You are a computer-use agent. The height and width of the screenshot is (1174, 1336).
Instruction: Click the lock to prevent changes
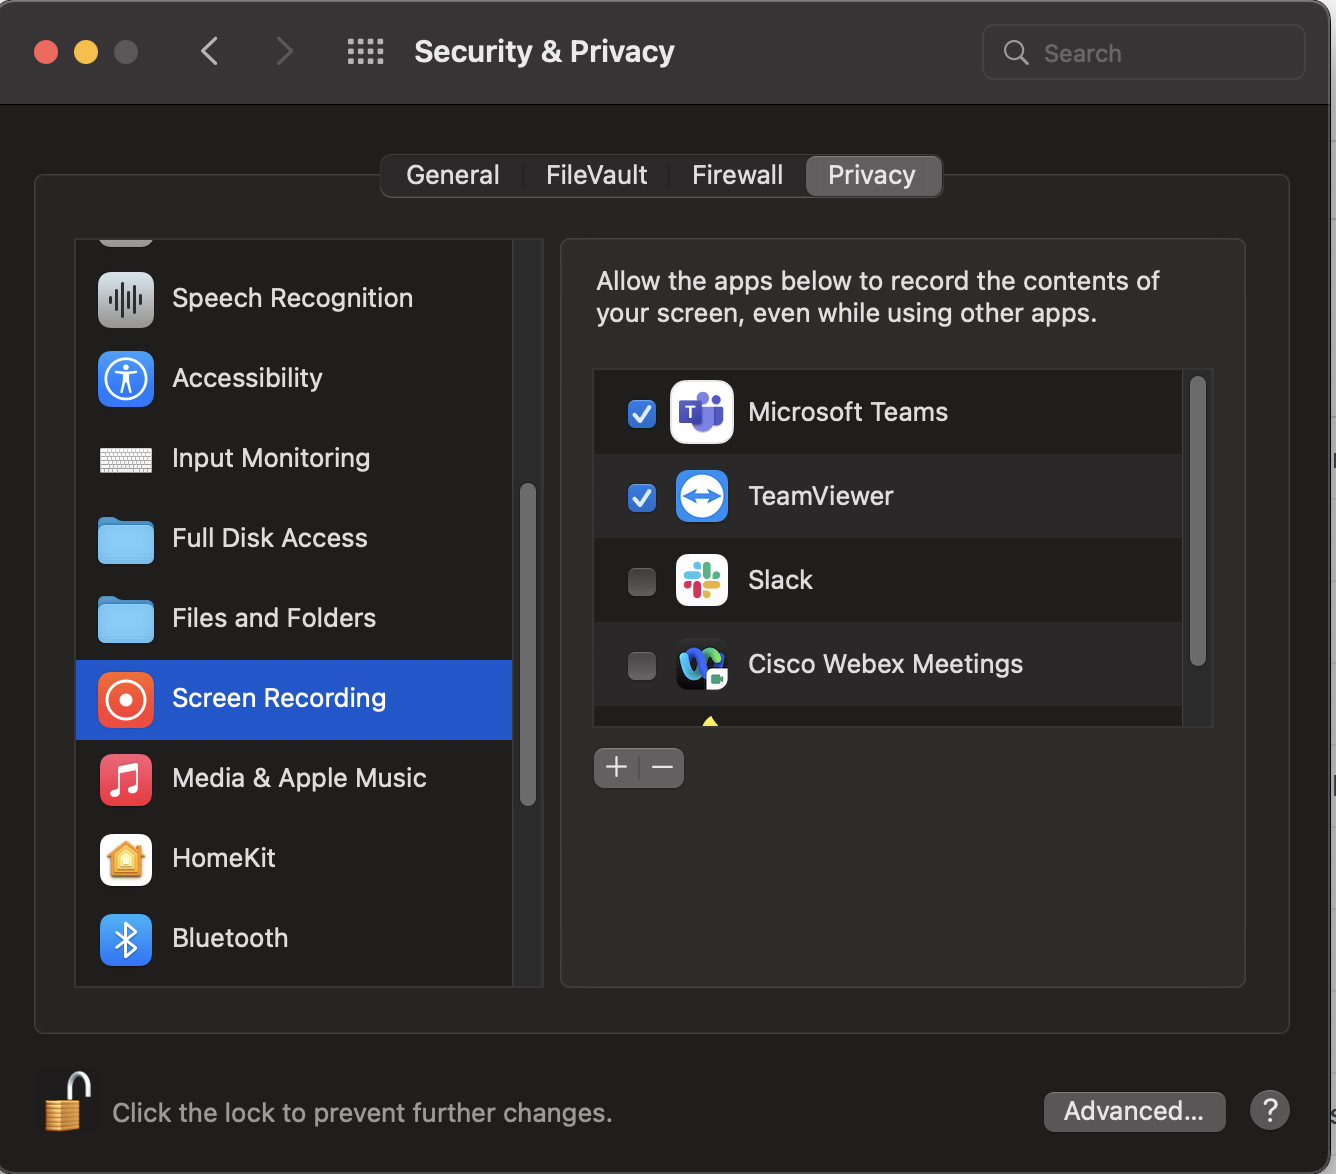tap(64, 1103)
